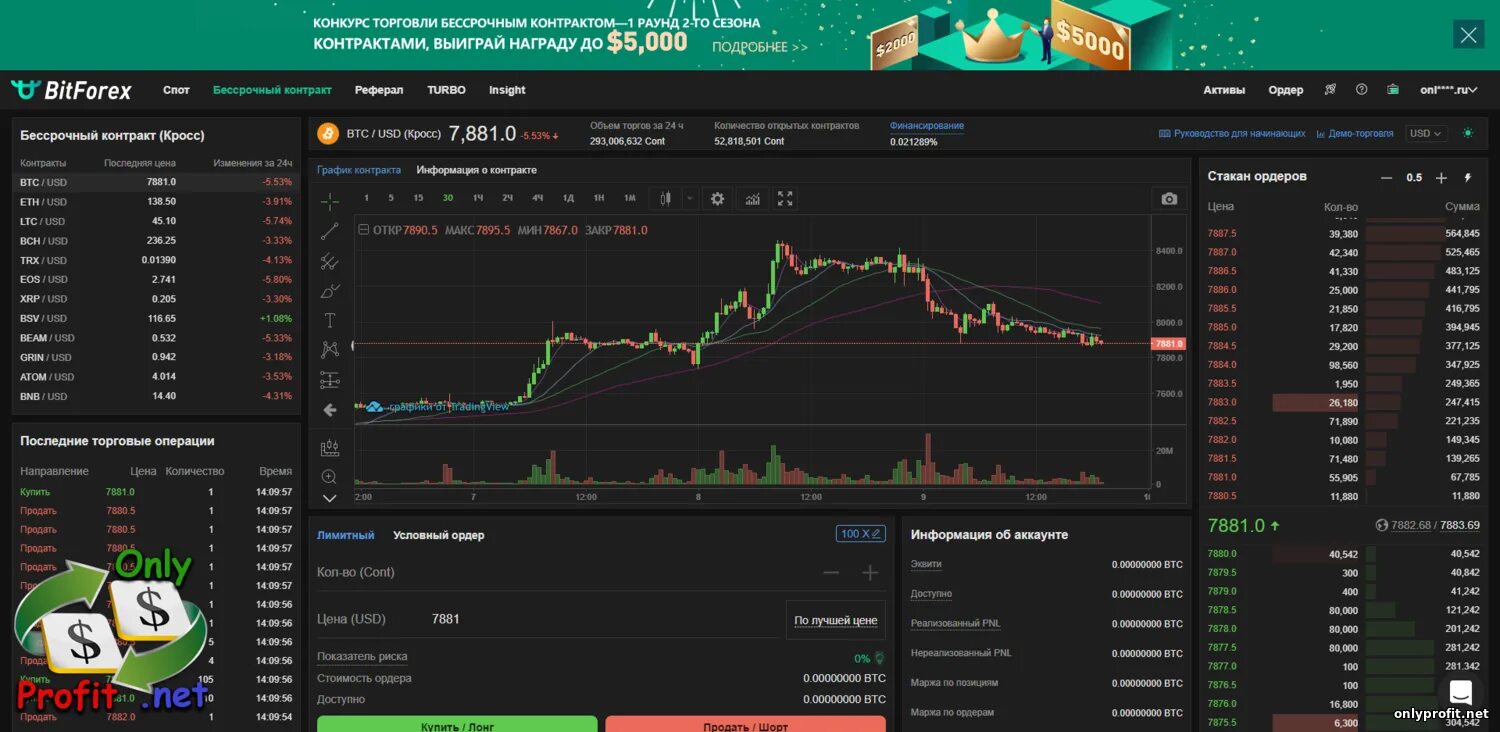Open the green wallet icon in header
The image size is (1500, 732).
click(1392, 89)
